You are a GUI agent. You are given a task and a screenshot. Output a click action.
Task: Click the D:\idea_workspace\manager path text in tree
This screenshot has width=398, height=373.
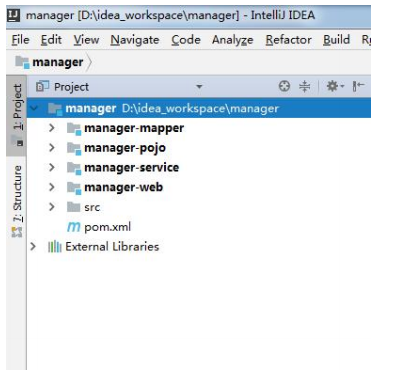(200, 109)
